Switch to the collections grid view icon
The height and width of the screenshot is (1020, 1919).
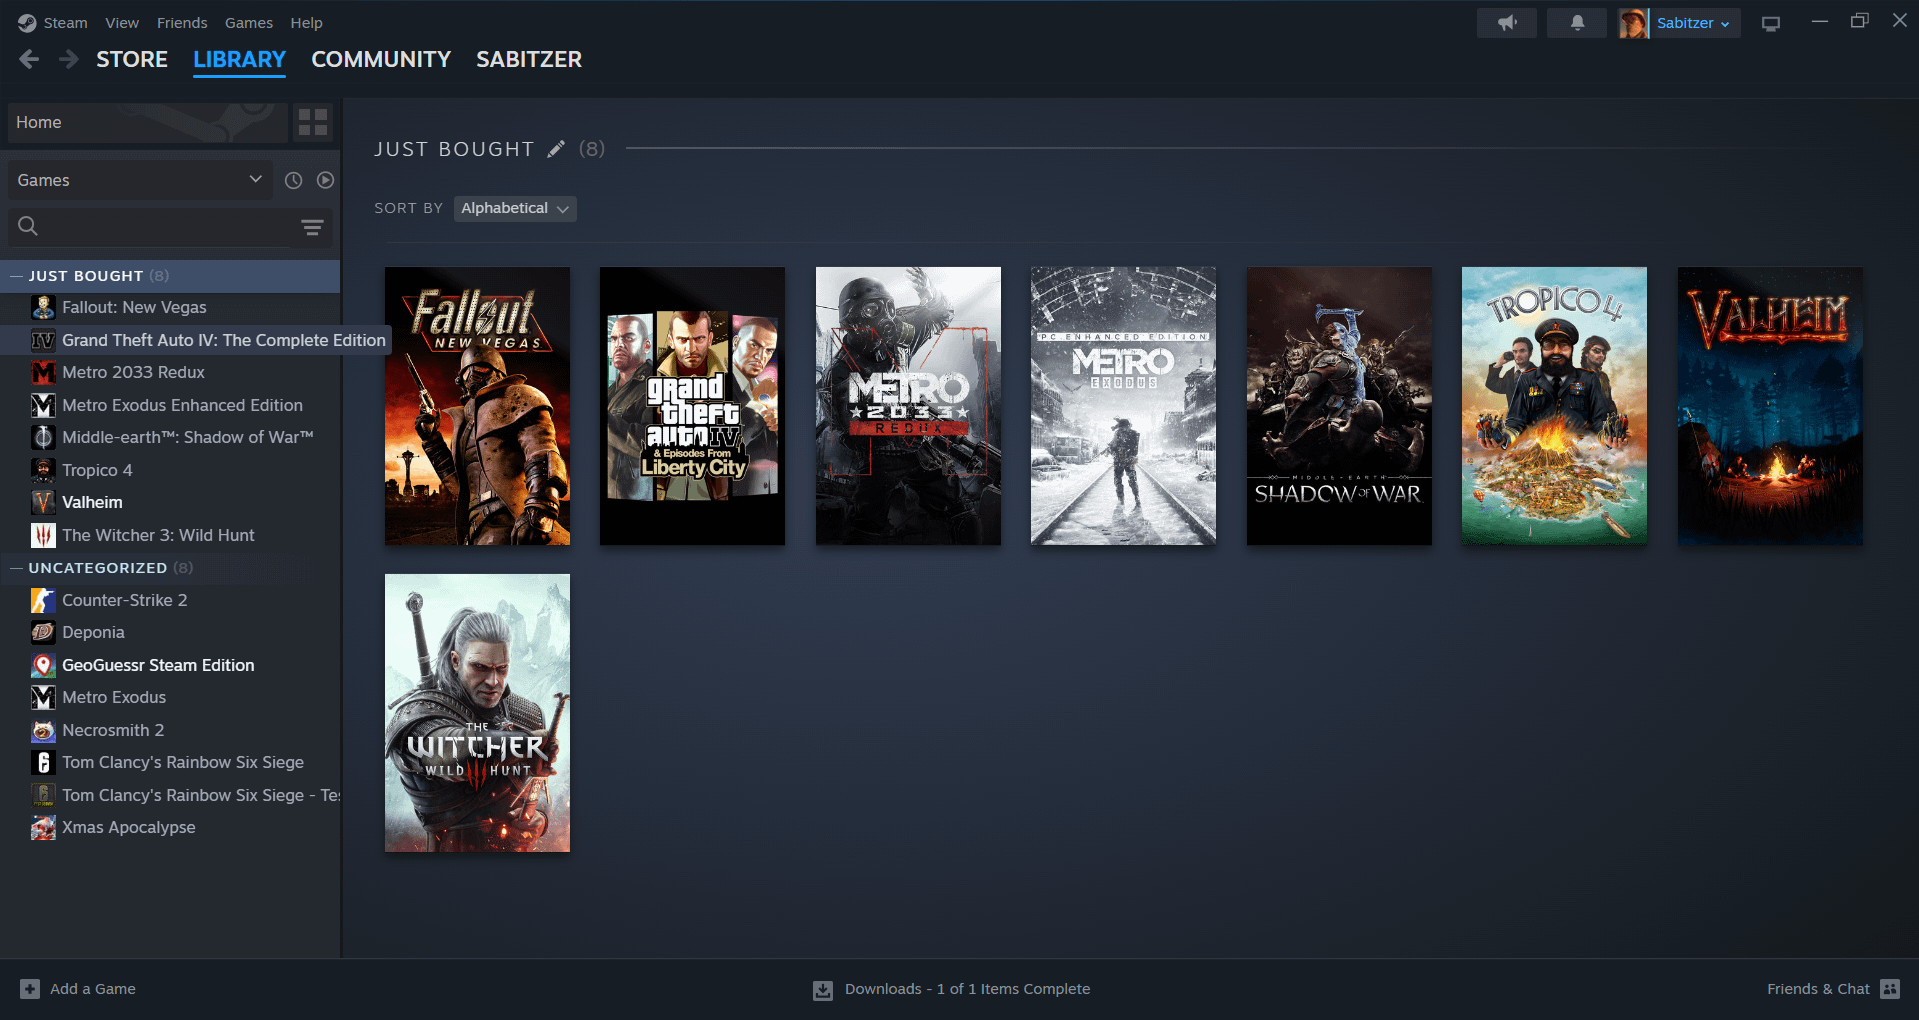(x=313, y=122)
